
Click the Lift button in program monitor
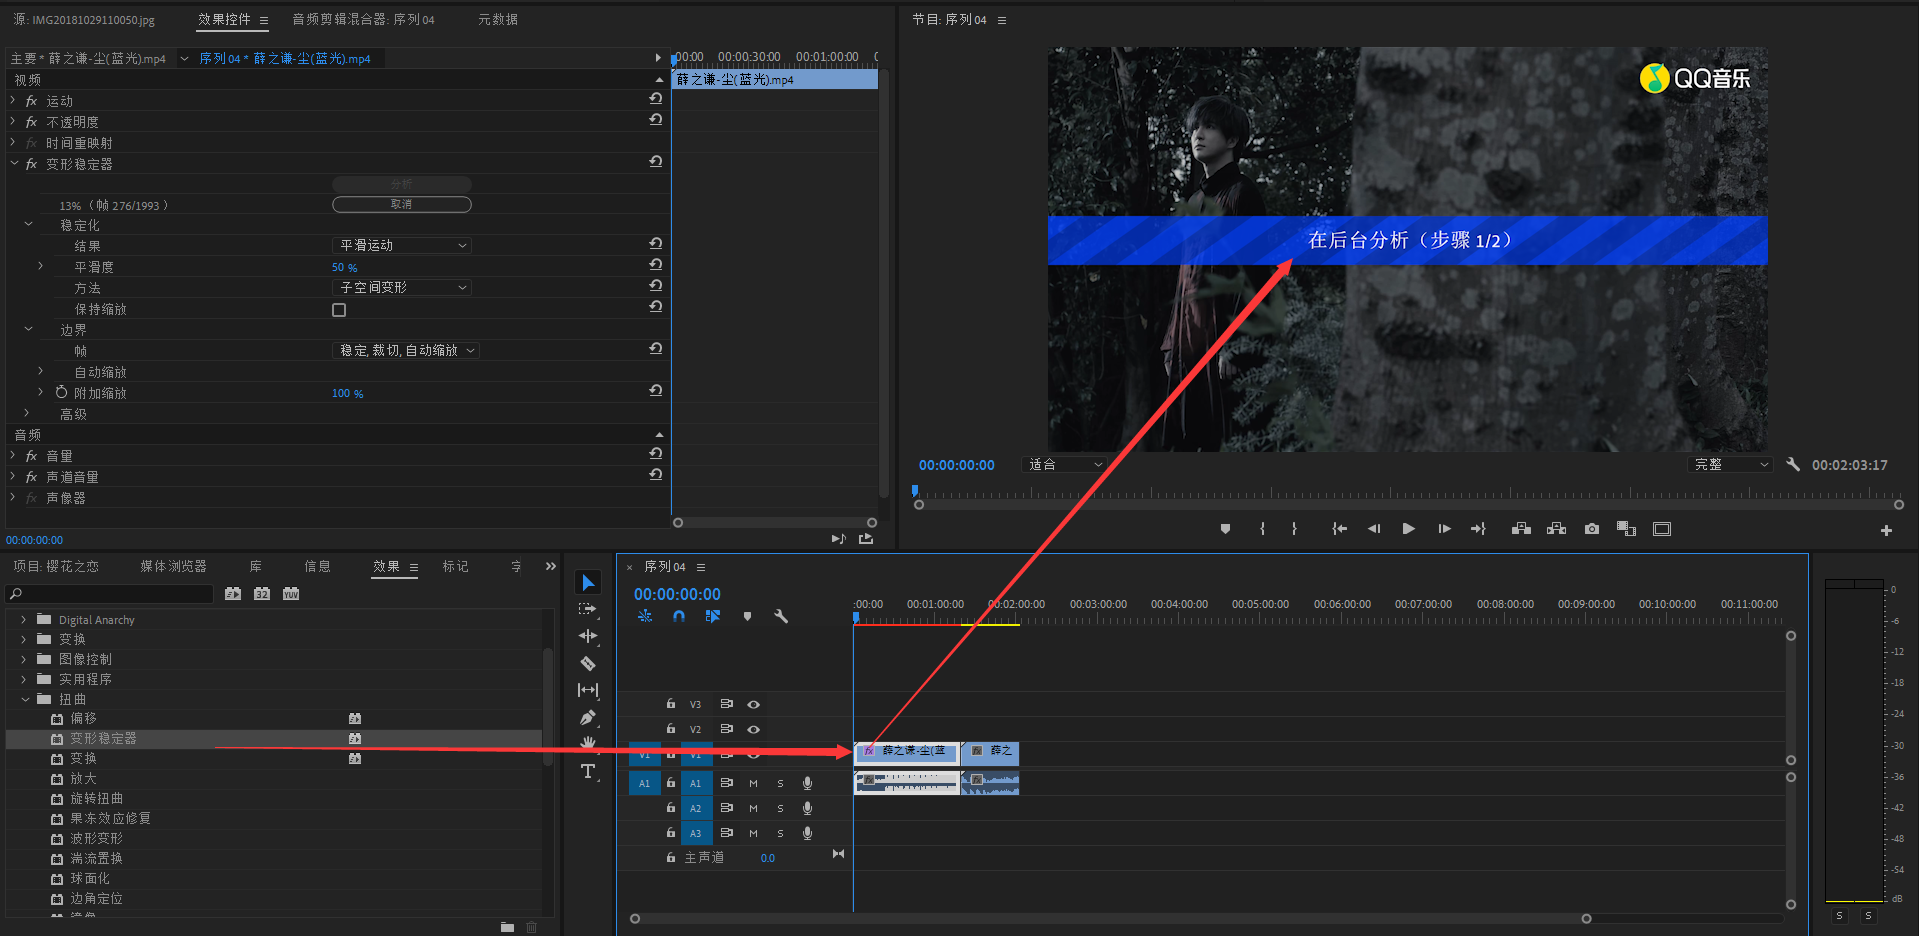pyautogui.click(x=1521, y=529)
